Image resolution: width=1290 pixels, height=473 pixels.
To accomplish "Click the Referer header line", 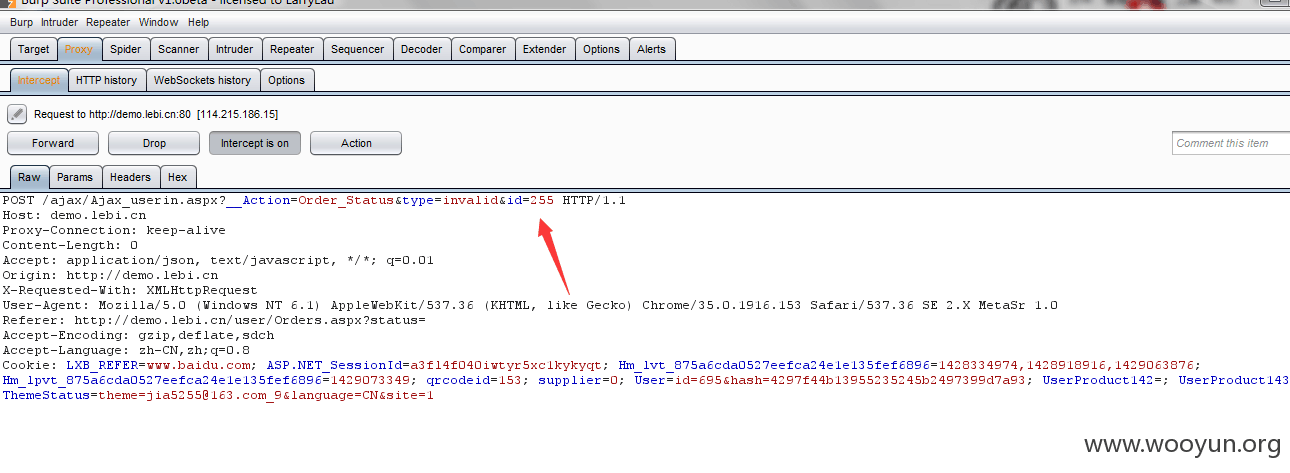I will (214, 320).
